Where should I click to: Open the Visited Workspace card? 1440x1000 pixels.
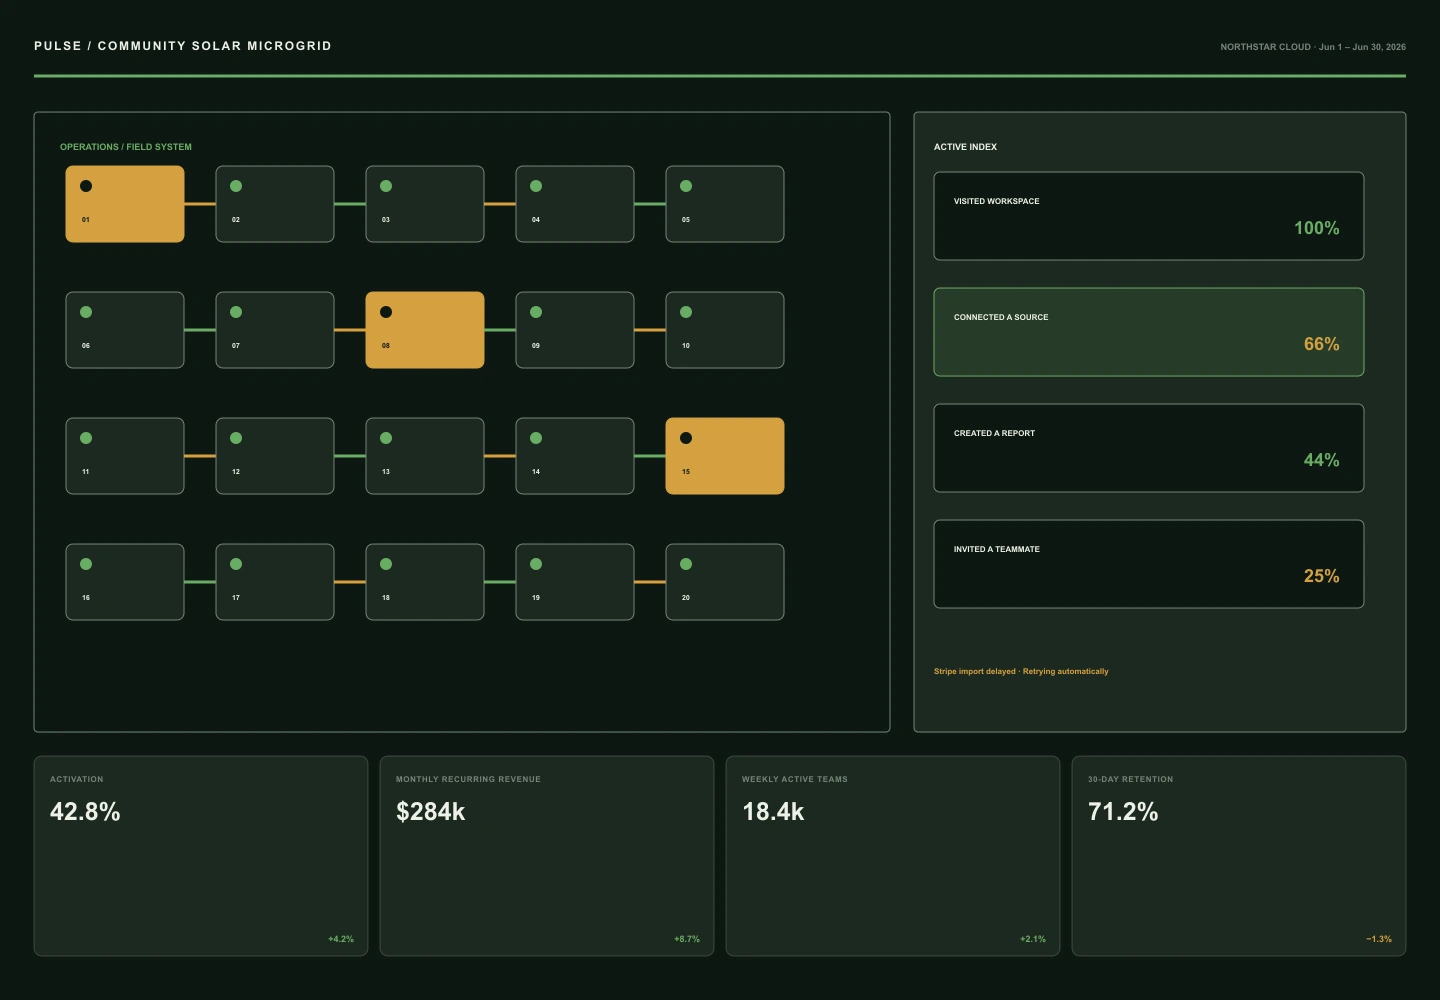tap(1149, 216)
